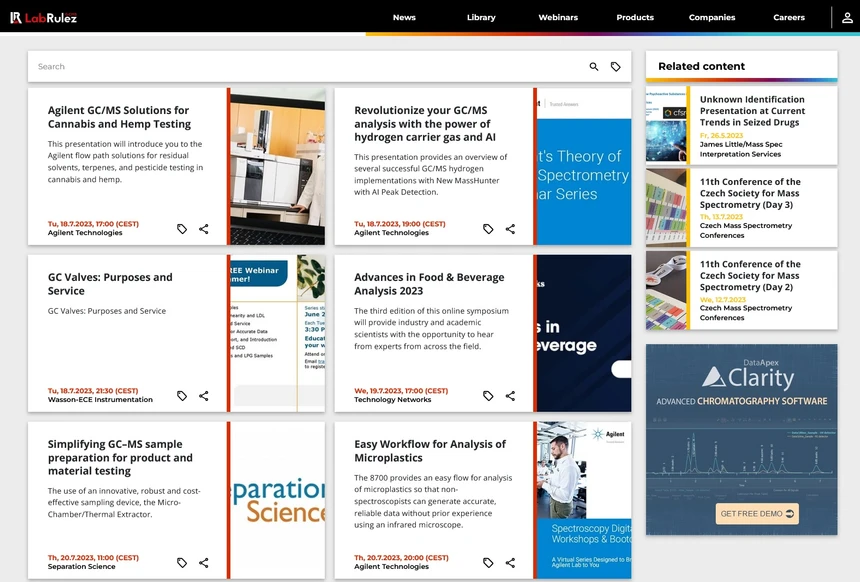
Task: Click 'Th, 20.7.2023, 20:00 (CEST)' date text
Action: click(401, 558)
